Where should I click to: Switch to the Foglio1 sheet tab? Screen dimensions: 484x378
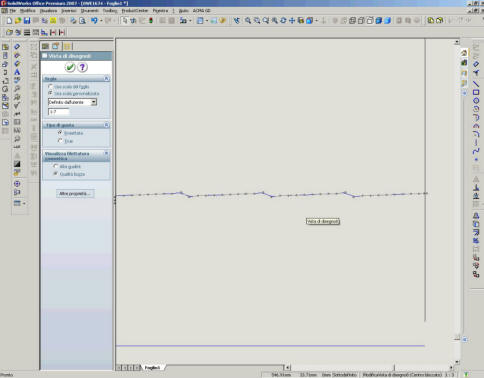(x=152, y=367)
